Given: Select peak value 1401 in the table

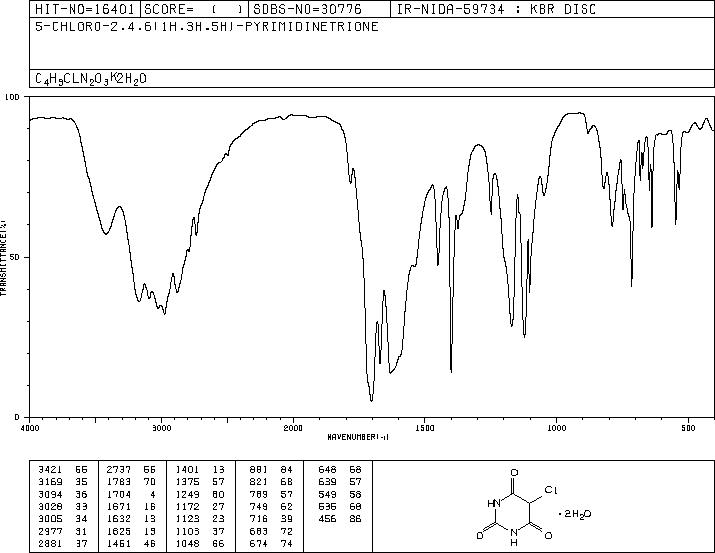Looking at the screenshot, I should (x=187, y=470).
